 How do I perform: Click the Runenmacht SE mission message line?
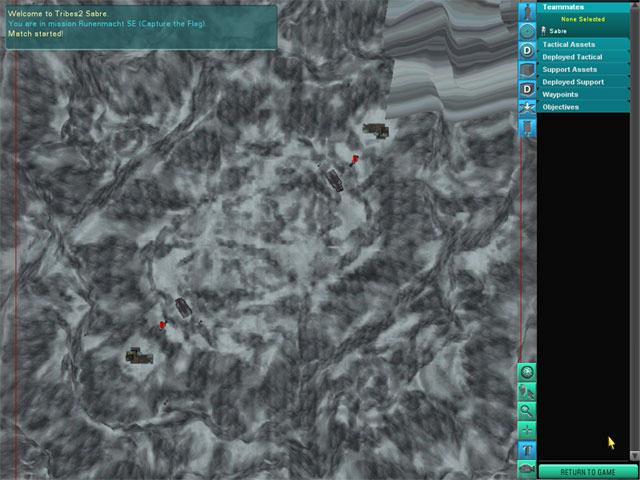pos(107,24)
